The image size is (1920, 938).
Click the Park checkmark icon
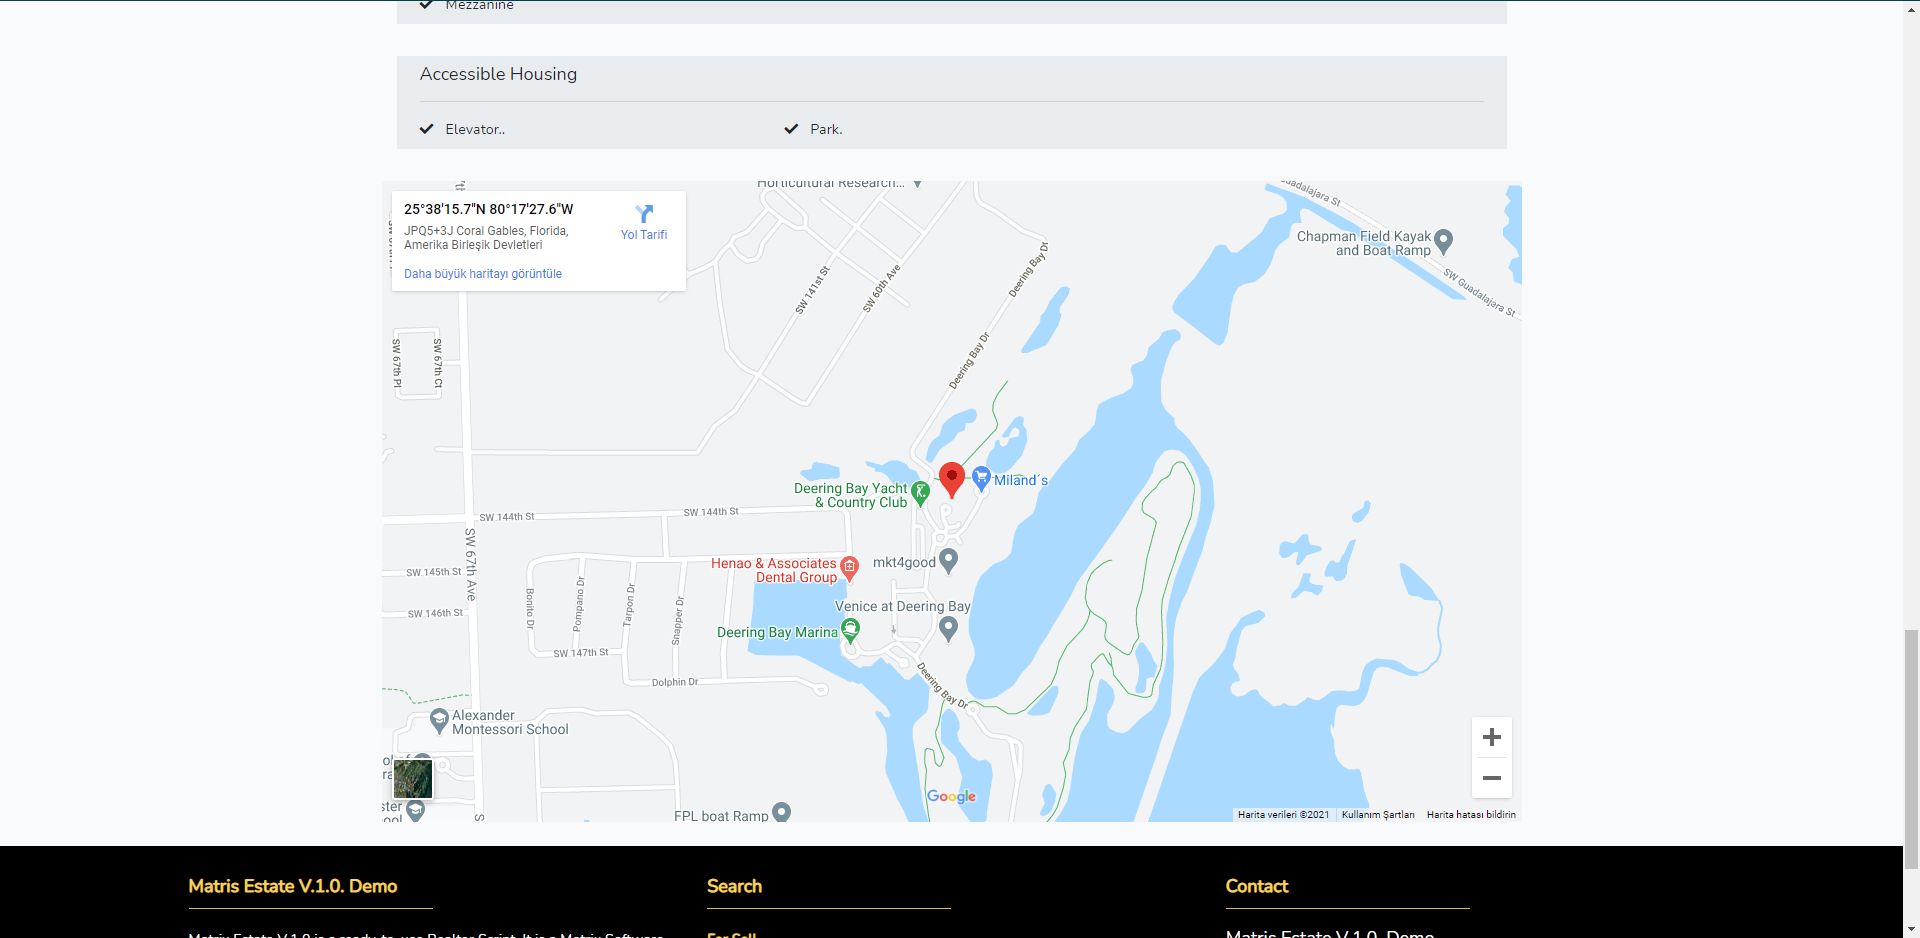tap(791, 129)
